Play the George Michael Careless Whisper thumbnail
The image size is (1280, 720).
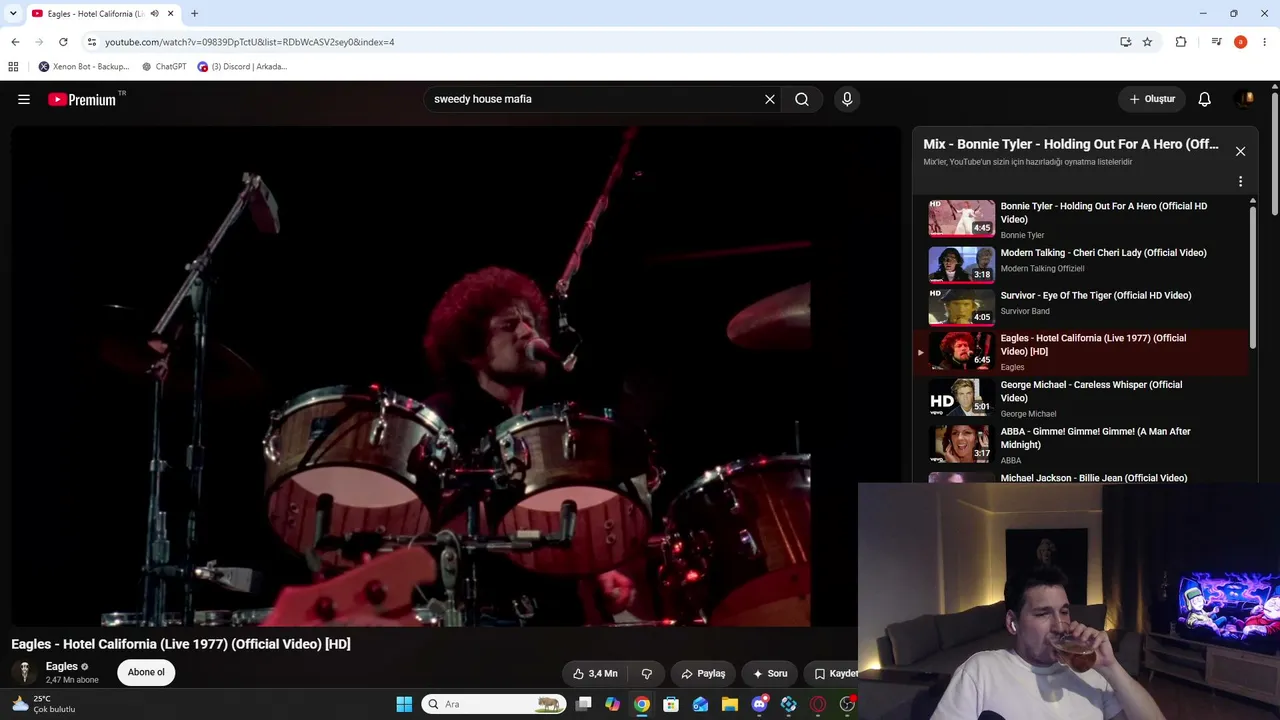pos(961,397)
